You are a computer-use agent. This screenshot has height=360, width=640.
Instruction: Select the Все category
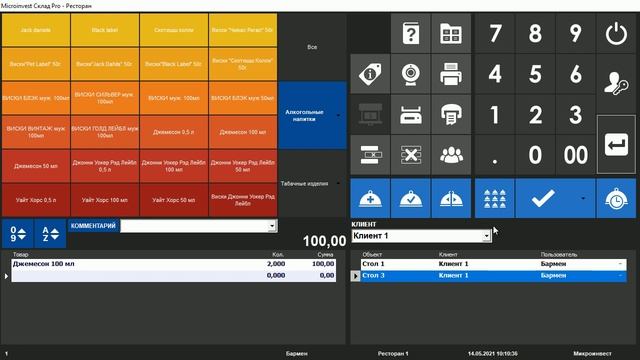[x=312, y=47]
